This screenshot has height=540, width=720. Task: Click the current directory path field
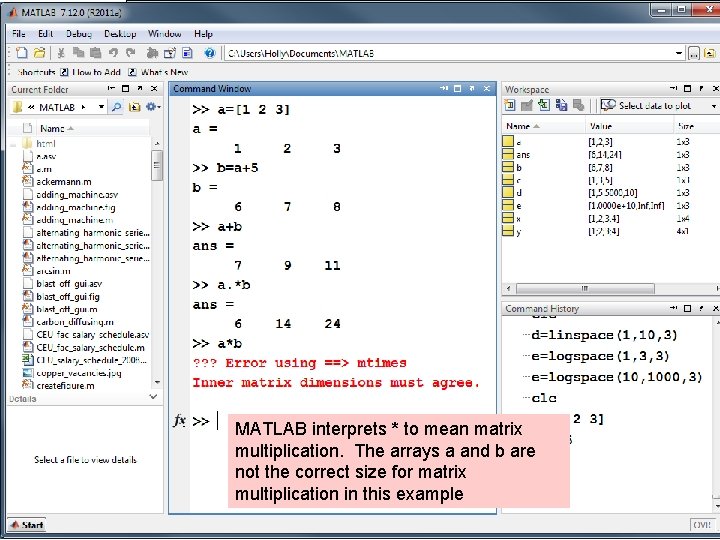[450, 54]
